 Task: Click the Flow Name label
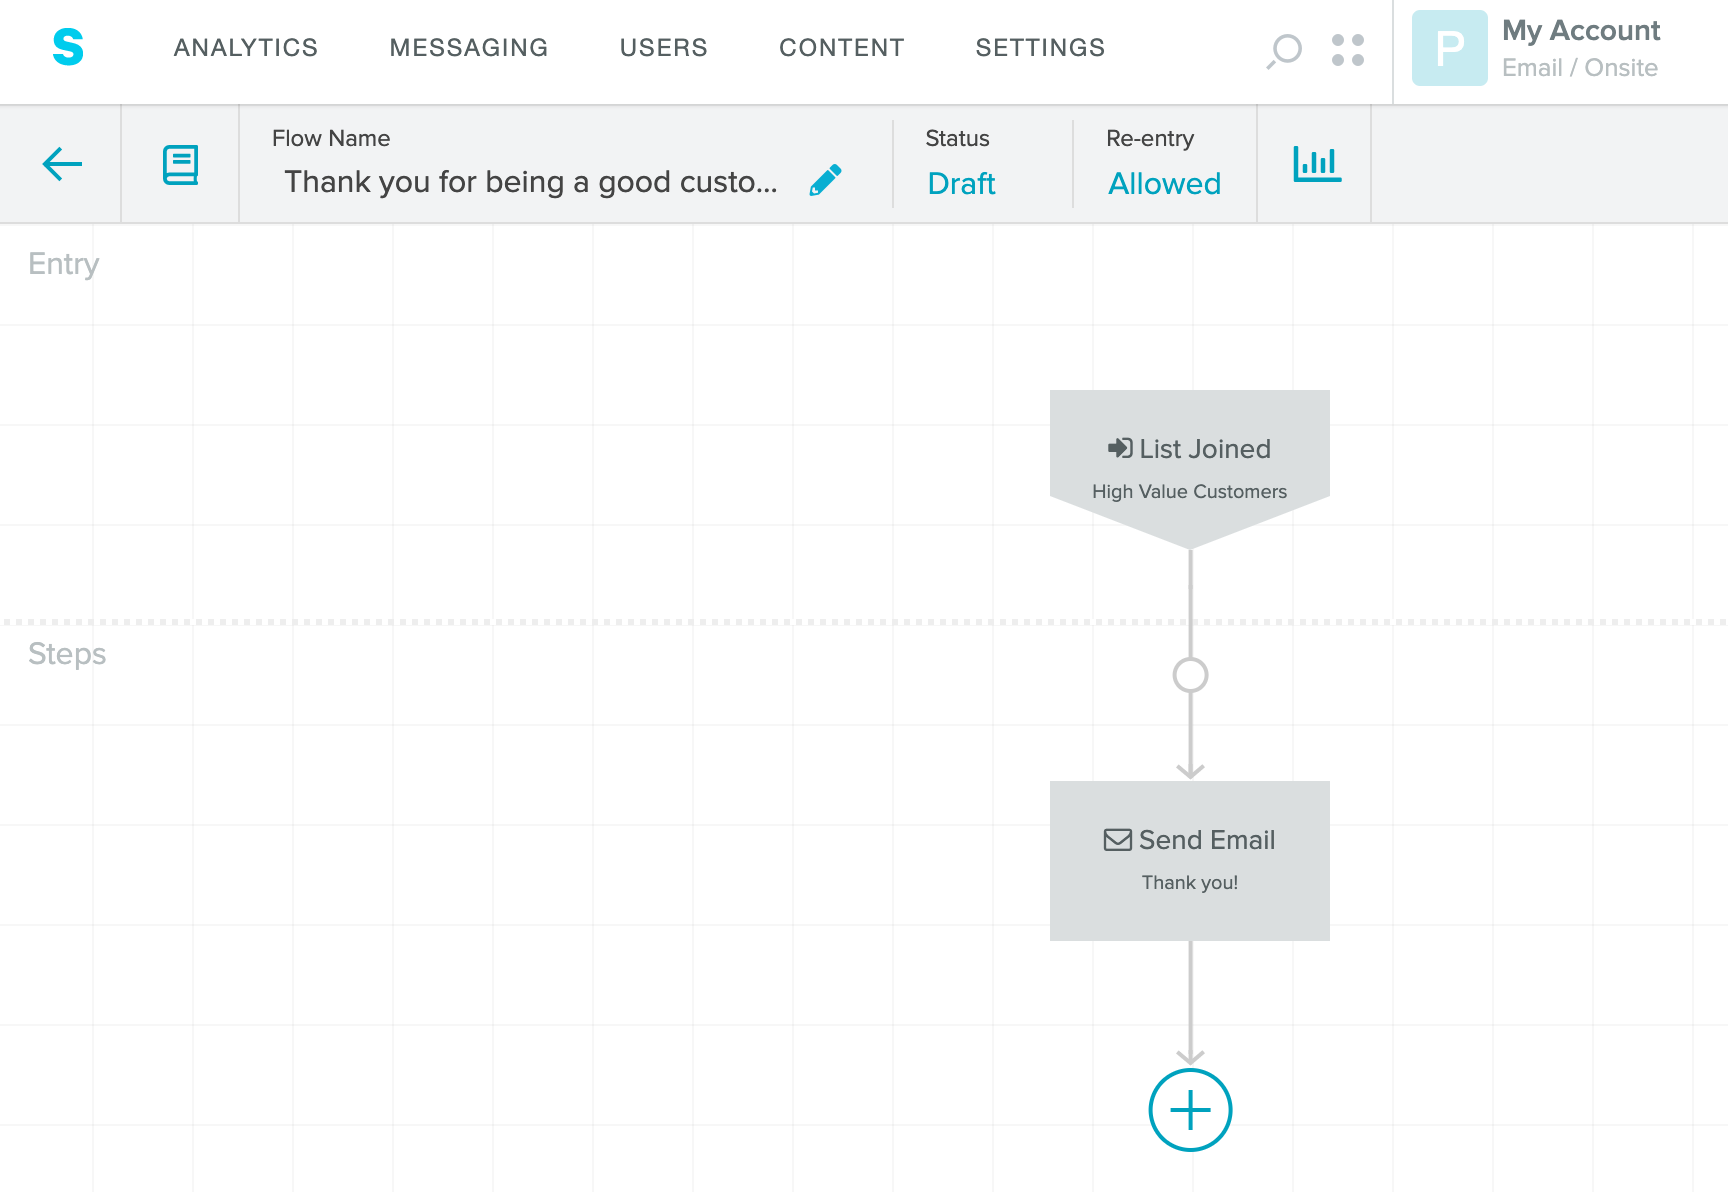pyautogui.click(x=331, y=138)
